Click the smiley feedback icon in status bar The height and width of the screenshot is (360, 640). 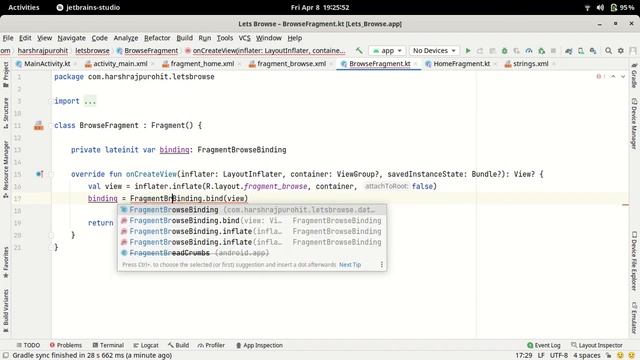pyautogui.click(x=620, y=356)
